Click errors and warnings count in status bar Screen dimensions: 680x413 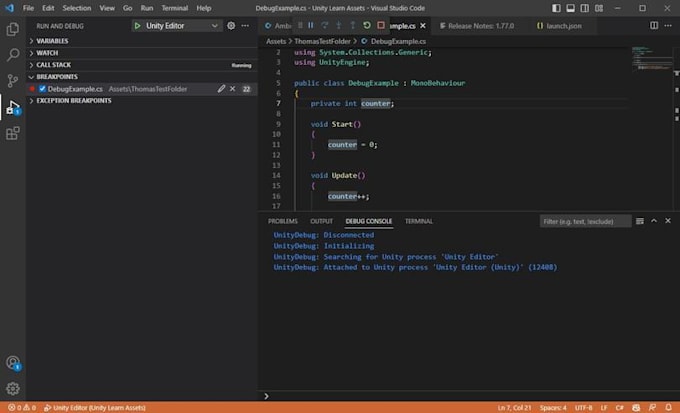(22, 408)
